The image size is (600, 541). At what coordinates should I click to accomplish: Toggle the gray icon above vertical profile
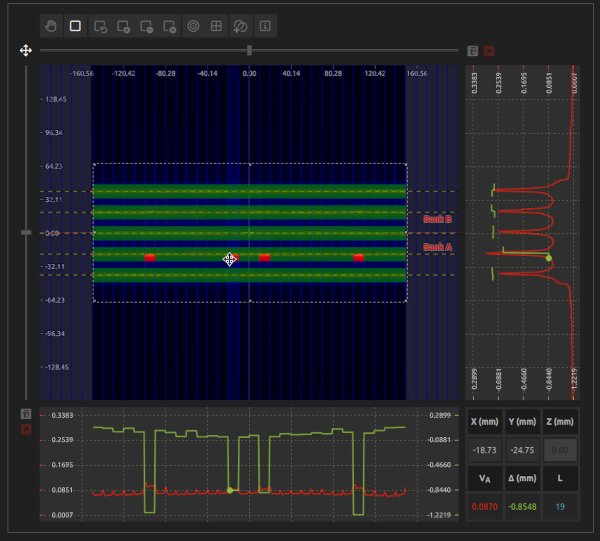473,50
